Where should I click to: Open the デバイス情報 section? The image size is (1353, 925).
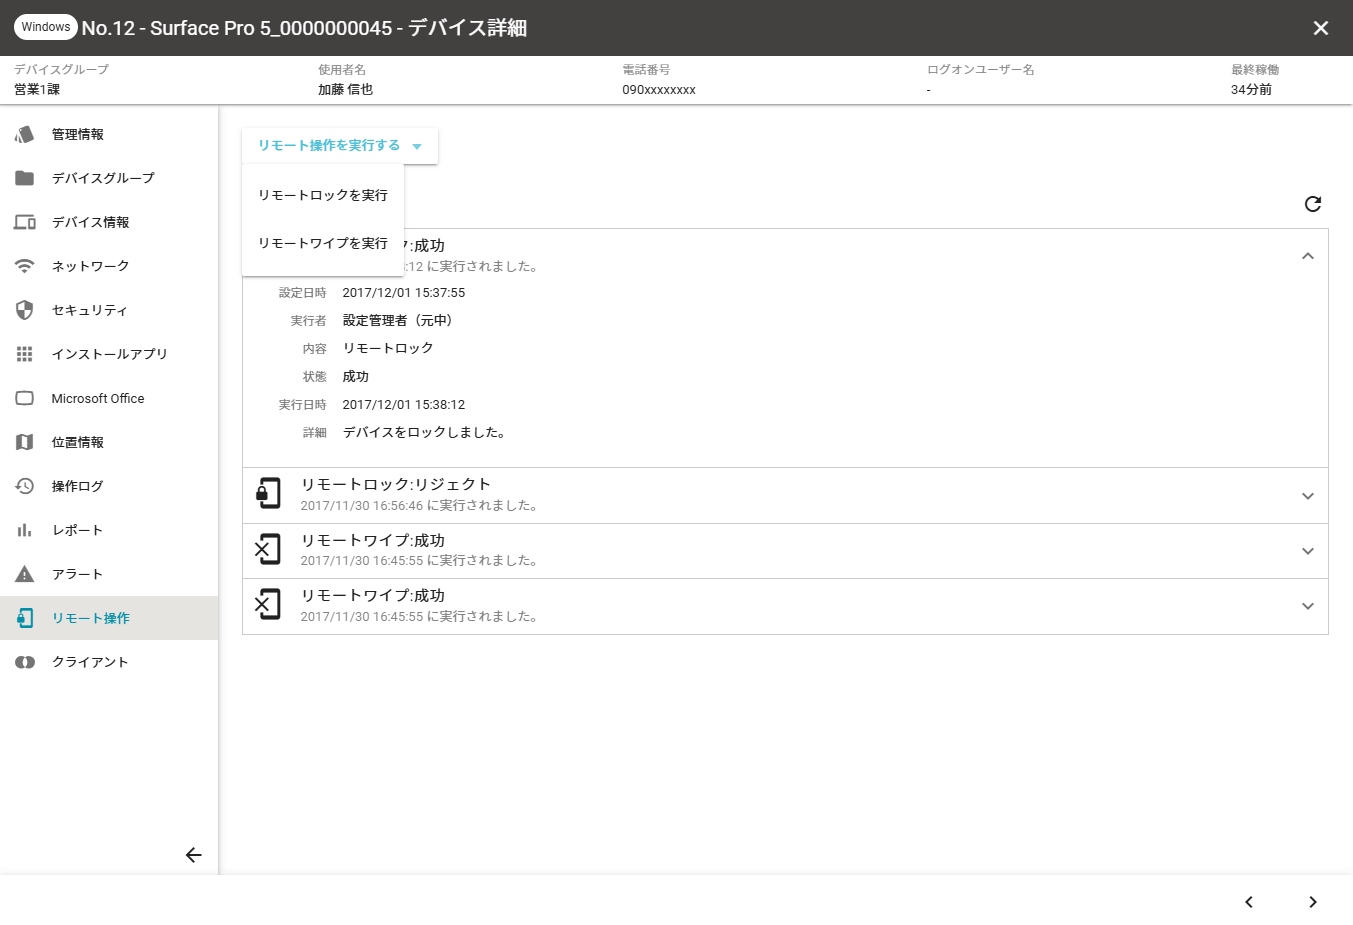(x=91, y=222)
